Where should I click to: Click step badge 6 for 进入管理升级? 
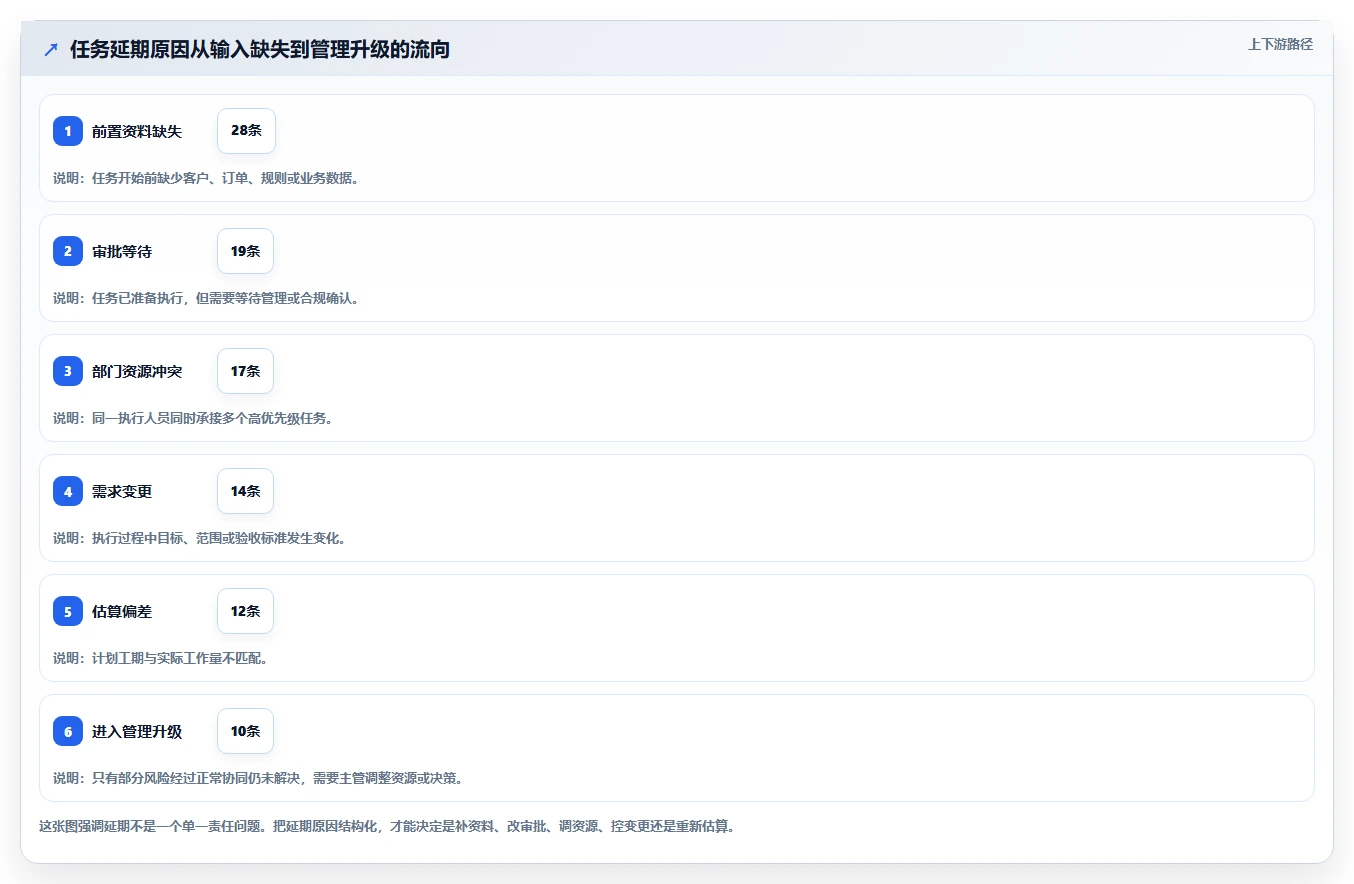[x=68, y=731]
